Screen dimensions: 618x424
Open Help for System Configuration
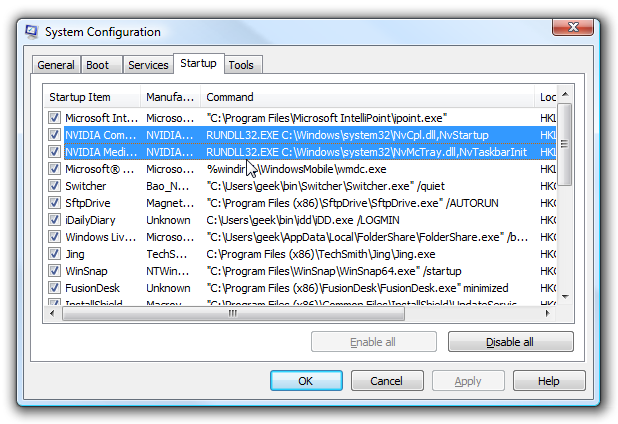[x=548, y=381]
